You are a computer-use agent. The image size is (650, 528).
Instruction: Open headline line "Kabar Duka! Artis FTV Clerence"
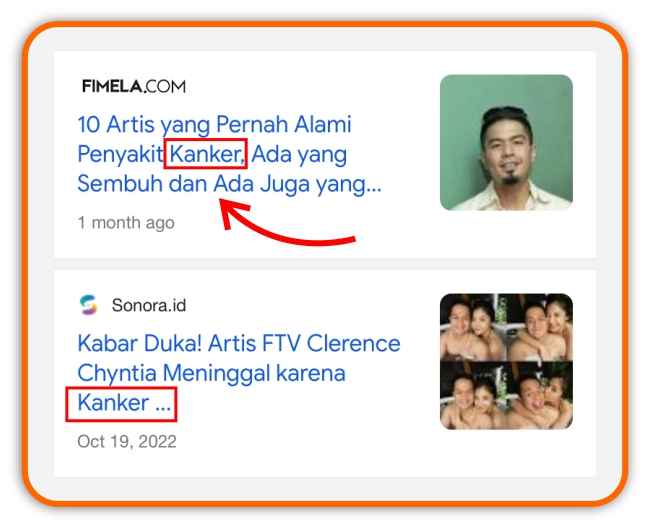(x=239, y=344)
